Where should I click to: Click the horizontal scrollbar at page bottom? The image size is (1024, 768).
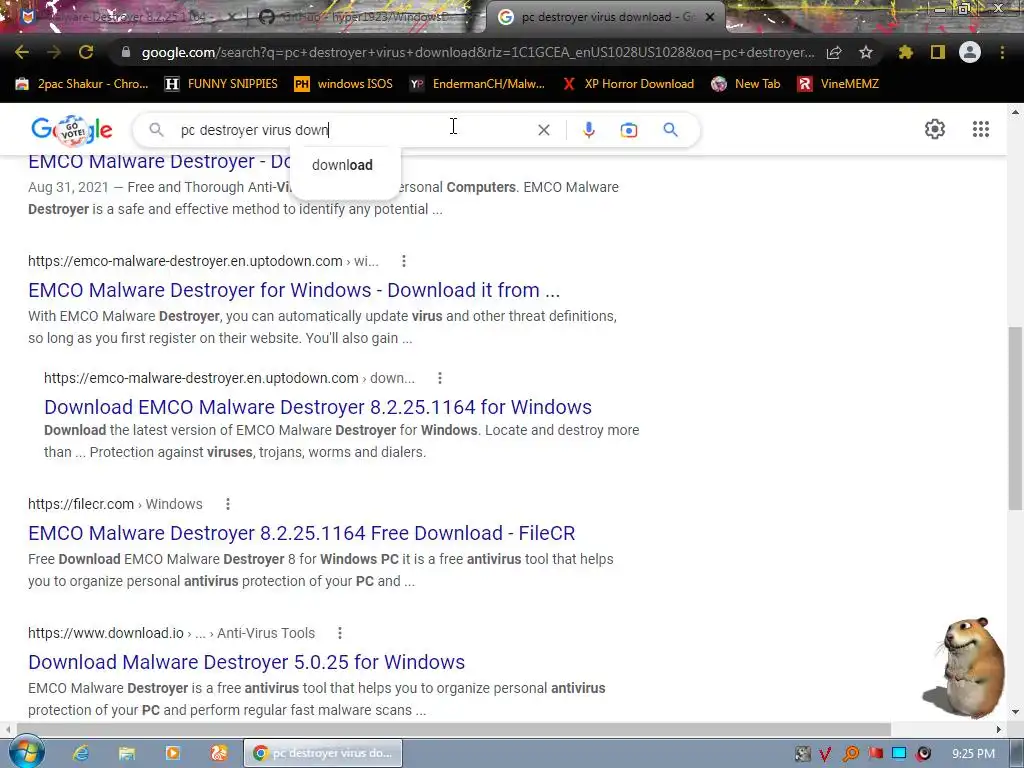(x=453, y=729)
